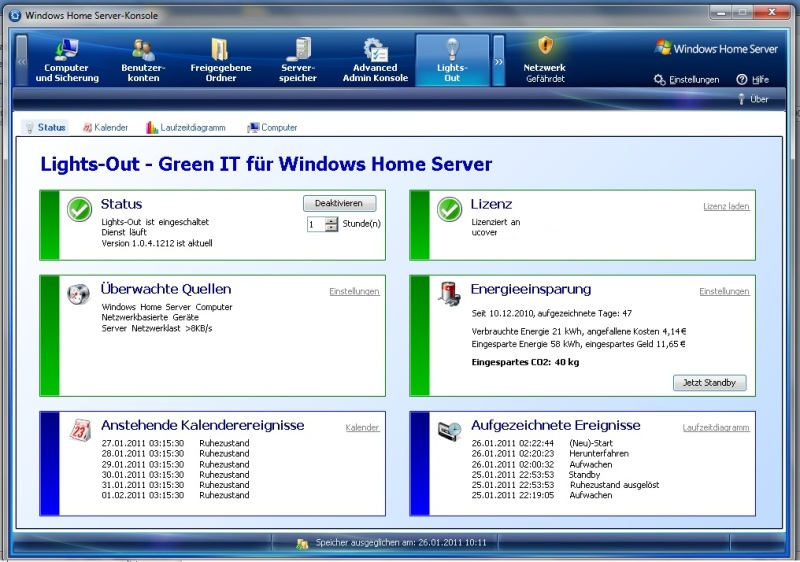Click Speicher ausgeglichen status bar text

(x=401, y=543)
